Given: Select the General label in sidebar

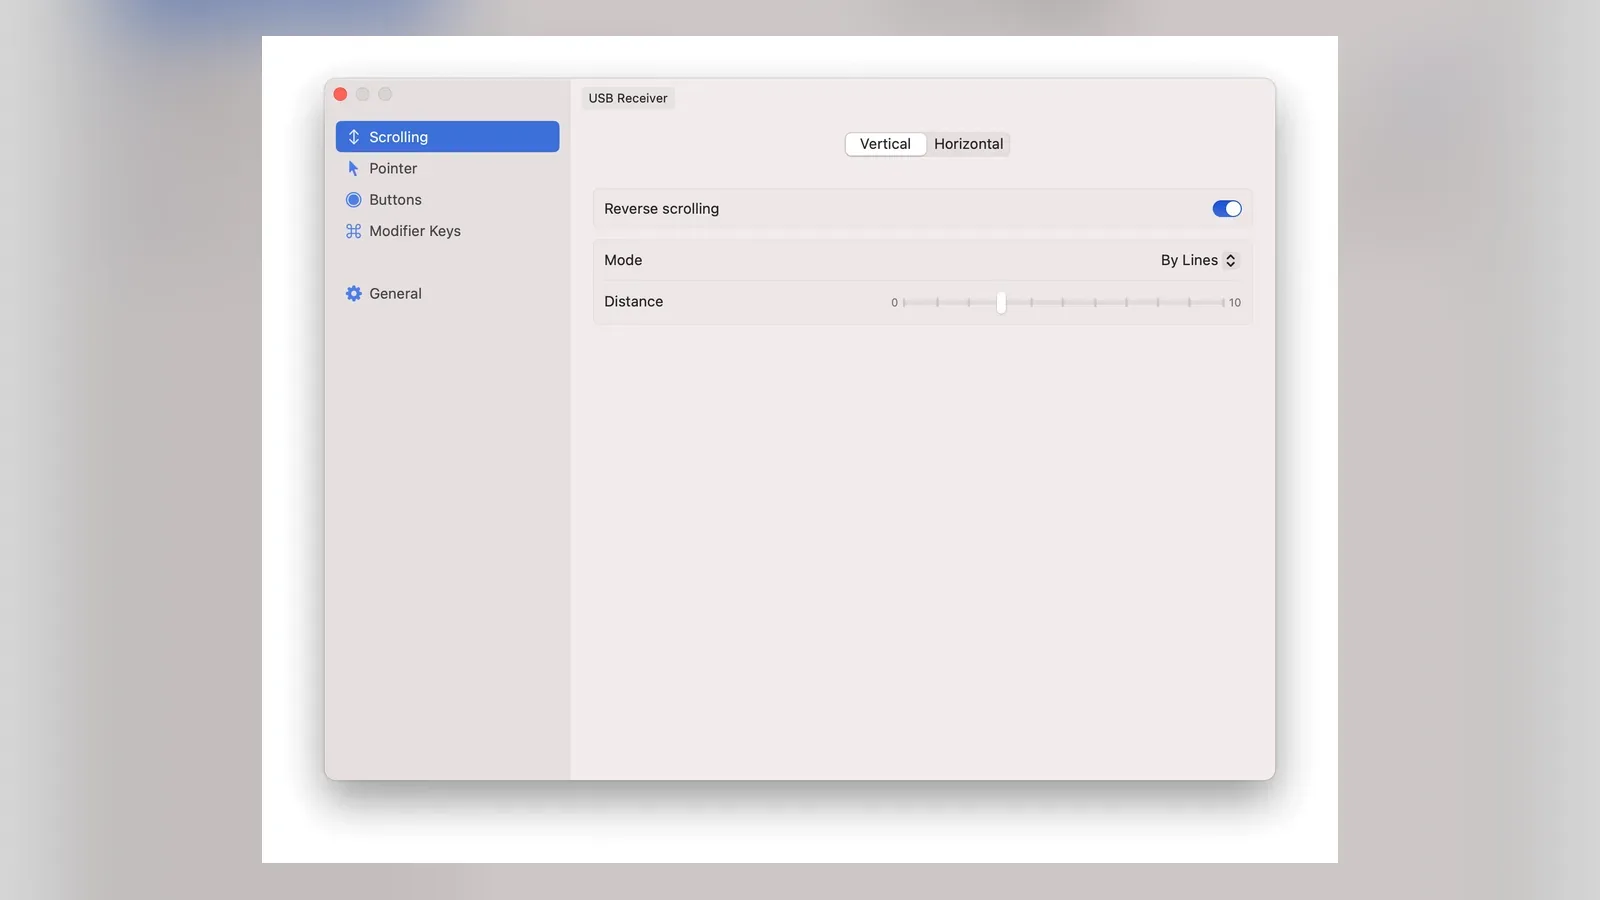Looking at the screenshot, I should (395, 294).
